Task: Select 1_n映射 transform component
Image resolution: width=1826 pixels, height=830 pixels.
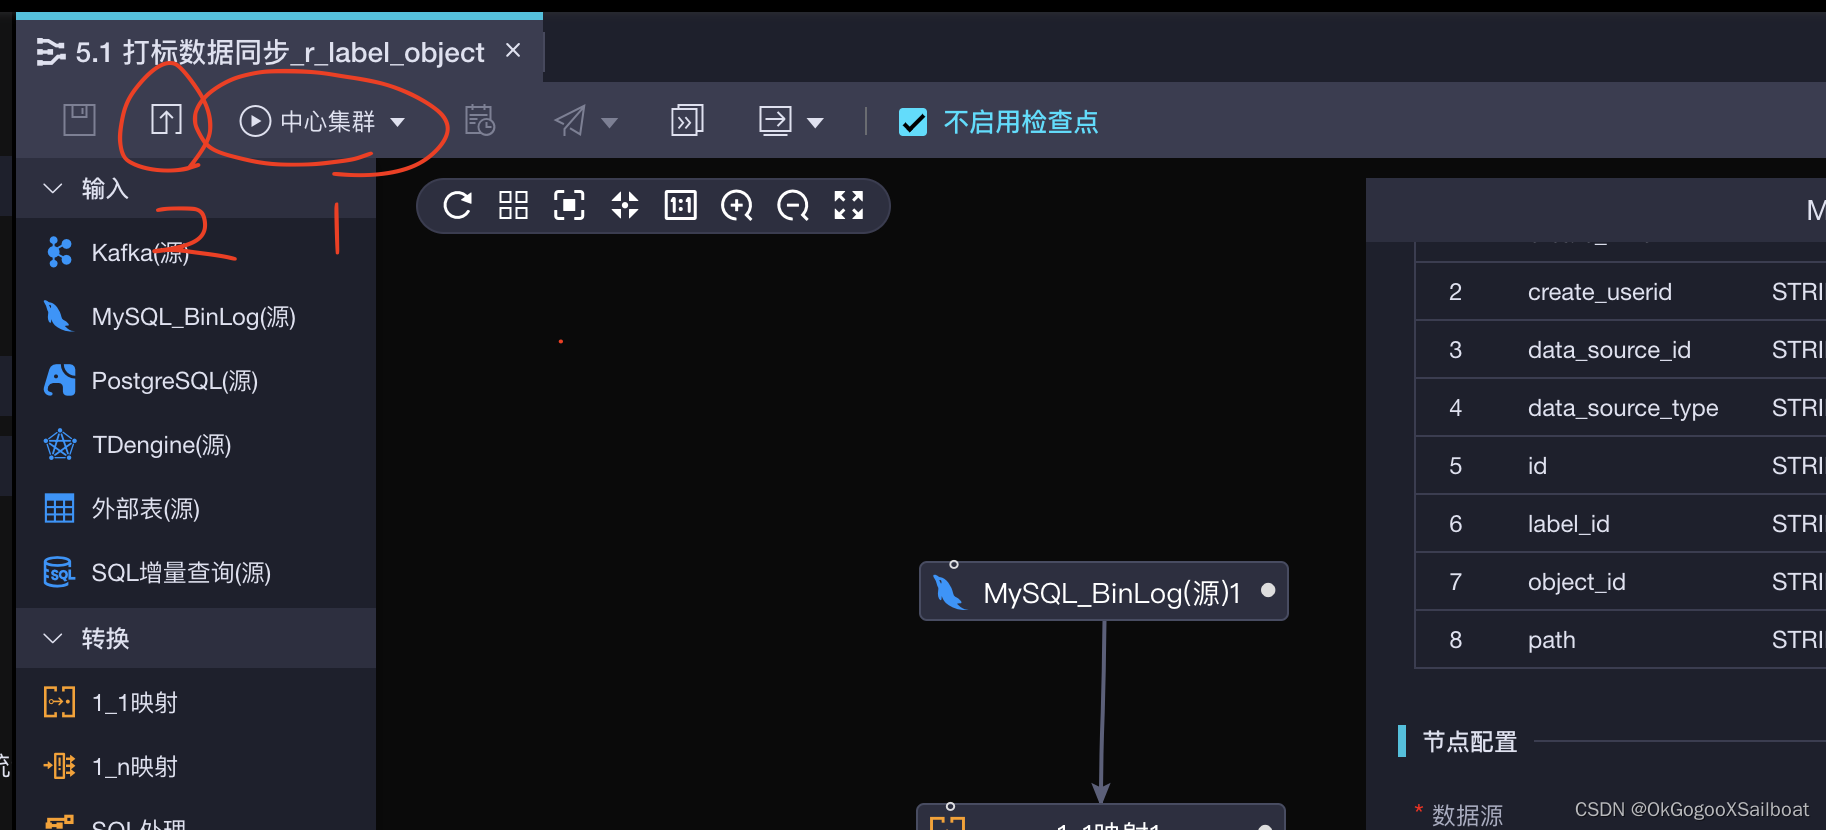Action: click(195, 767)
